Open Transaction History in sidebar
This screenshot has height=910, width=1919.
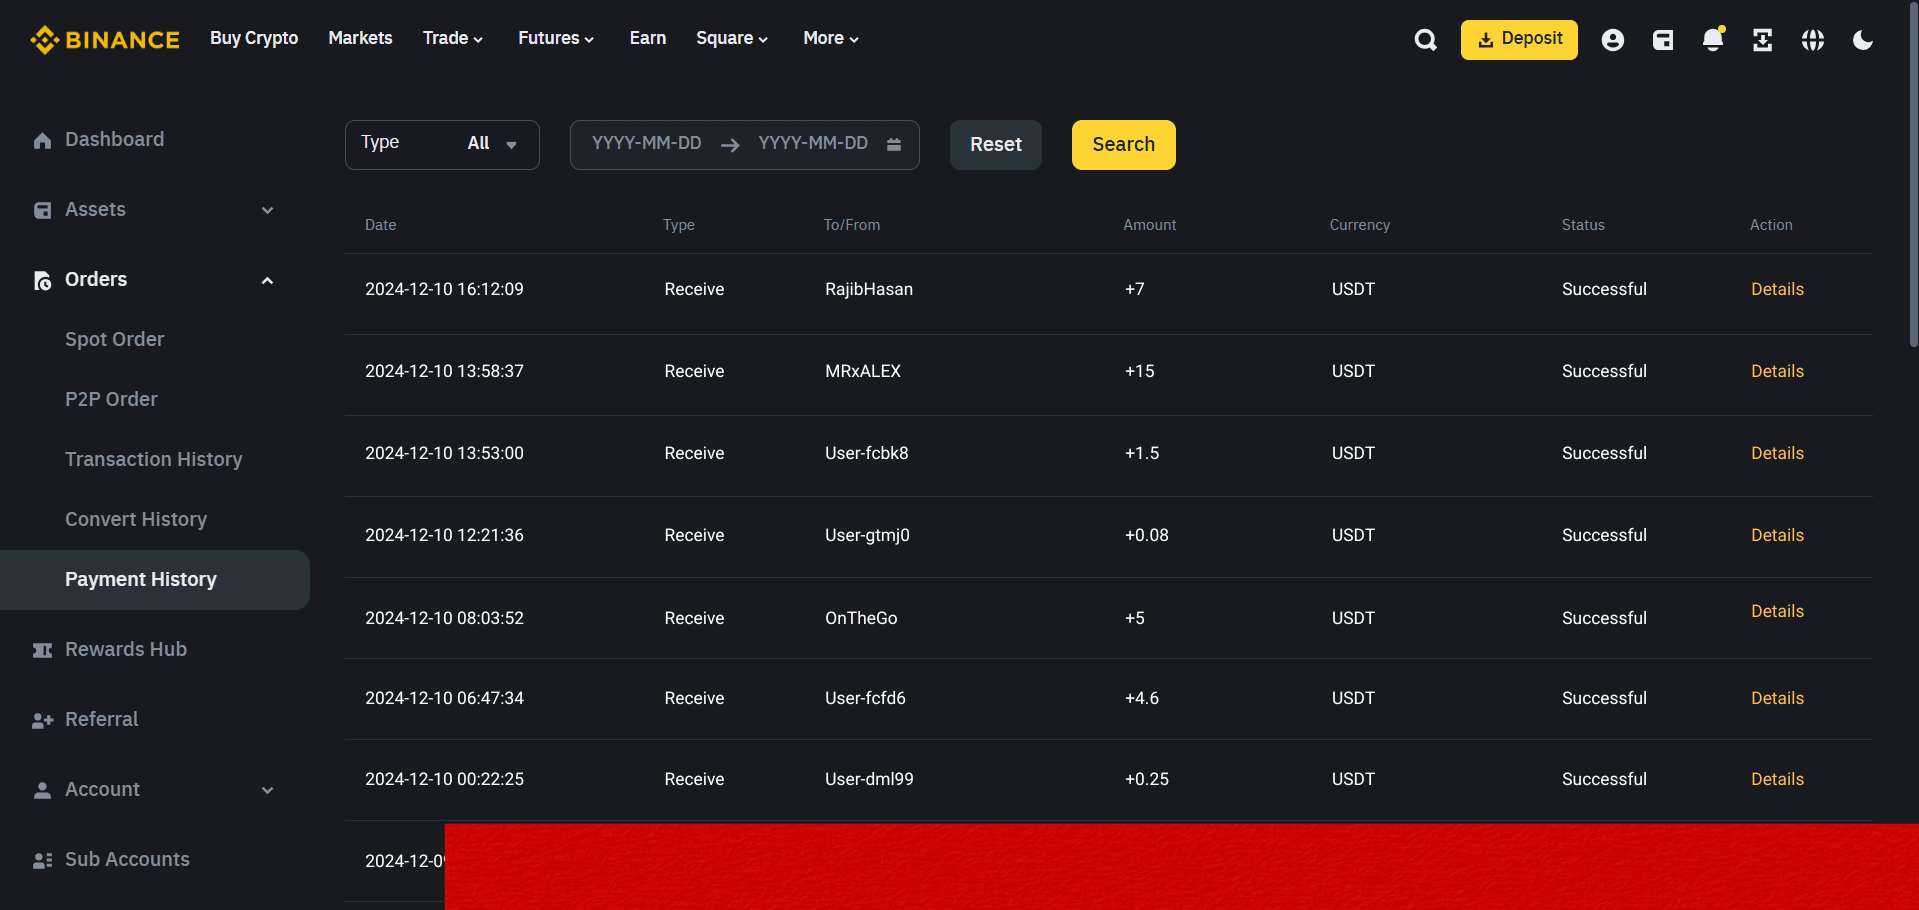click(x=154, y=459)
